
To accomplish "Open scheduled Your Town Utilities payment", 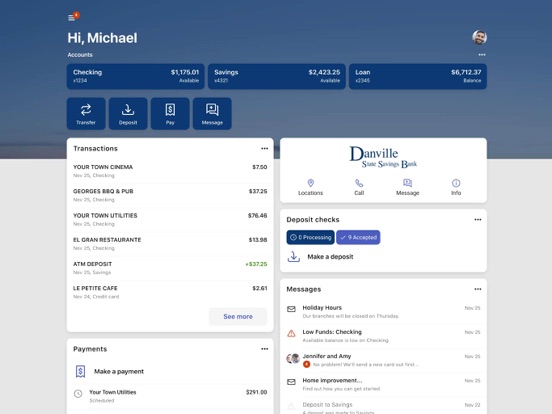I will [170, 396].
